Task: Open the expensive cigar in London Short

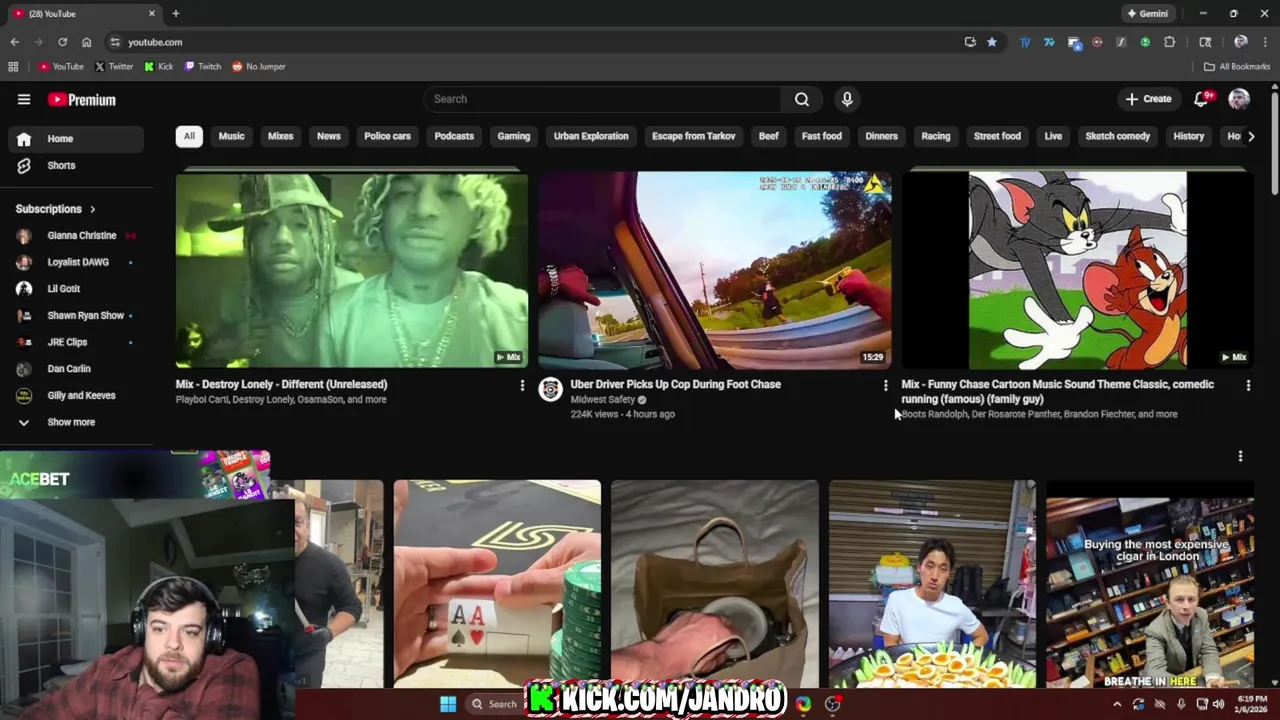Action: 1150,584
